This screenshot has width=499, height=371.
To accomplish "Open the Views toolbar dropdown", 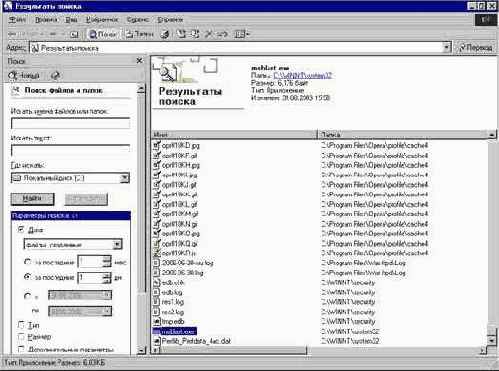I will pos(242,34).
